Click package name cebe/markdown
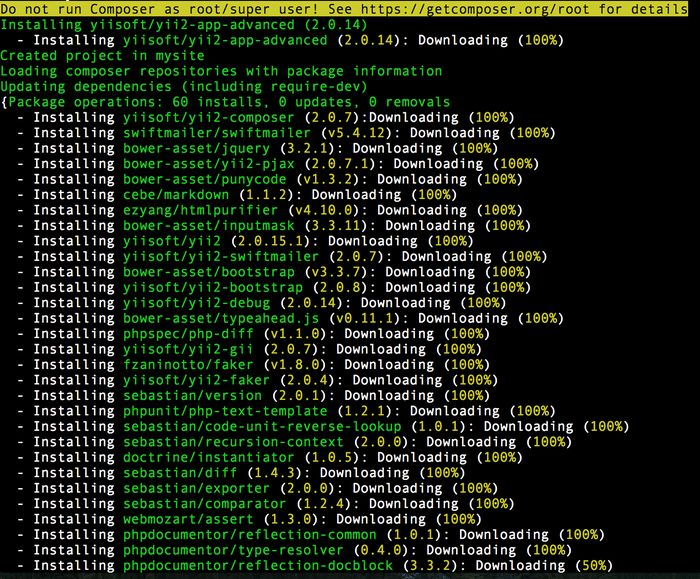The image size is (700, 579). point(176,195)
